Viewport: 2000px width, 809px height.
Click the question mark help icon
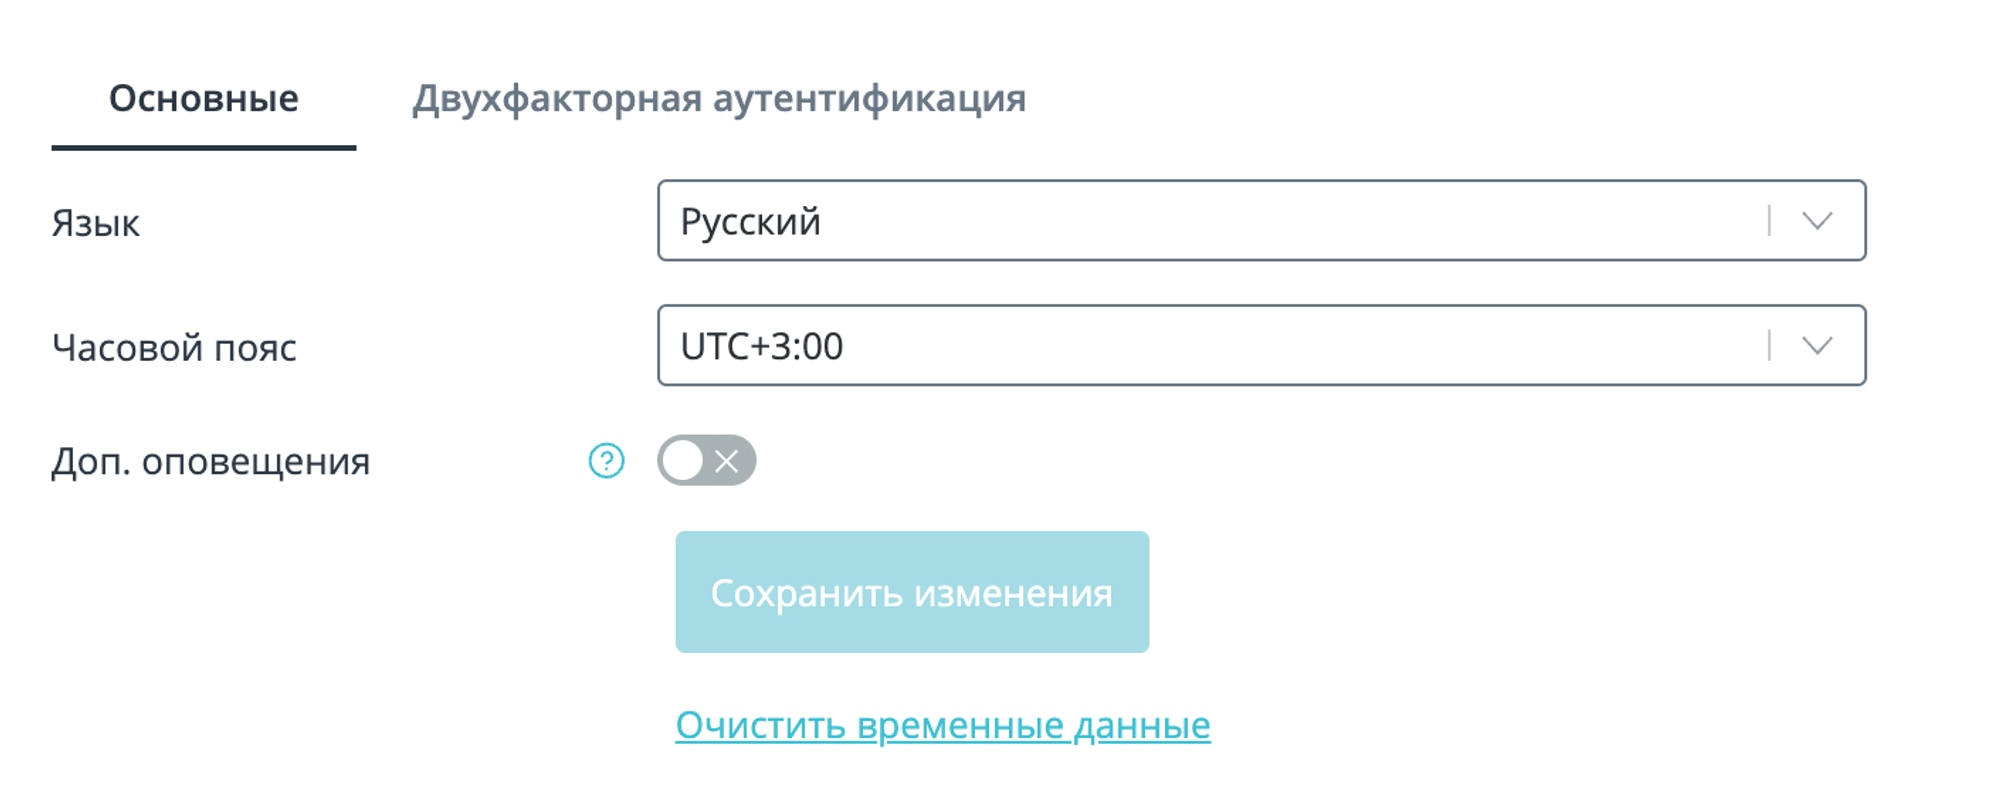(606, 461)
